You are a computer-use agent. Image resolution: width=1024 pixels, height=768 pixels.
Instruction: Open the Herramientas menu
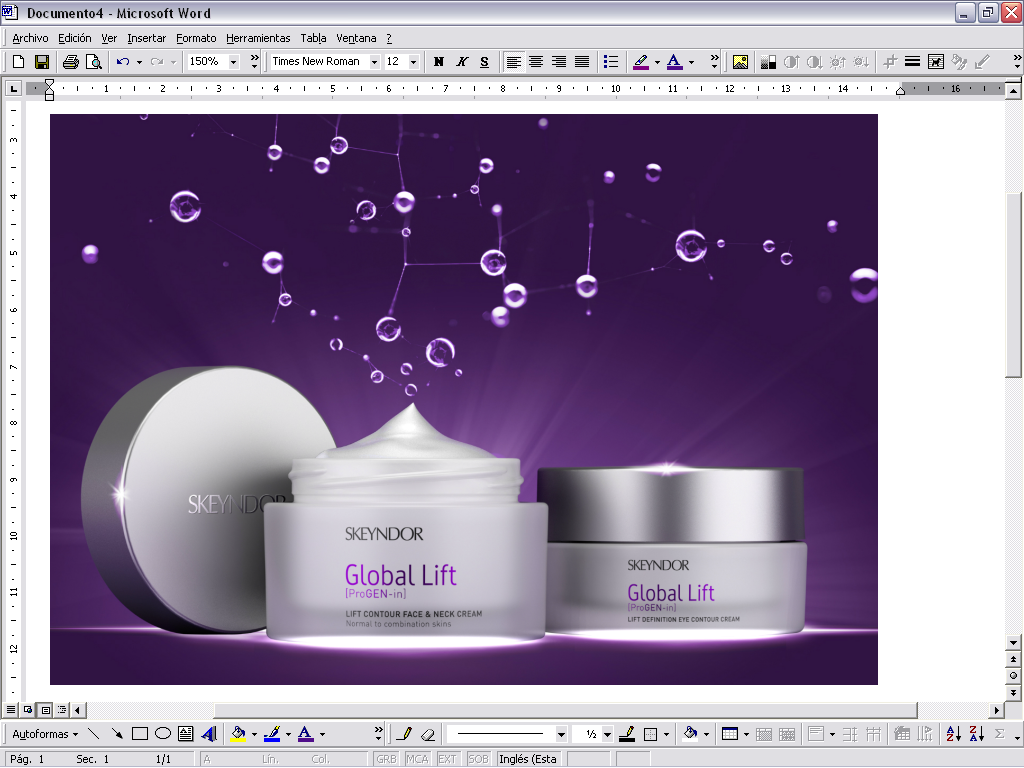(x=258, y=38)
